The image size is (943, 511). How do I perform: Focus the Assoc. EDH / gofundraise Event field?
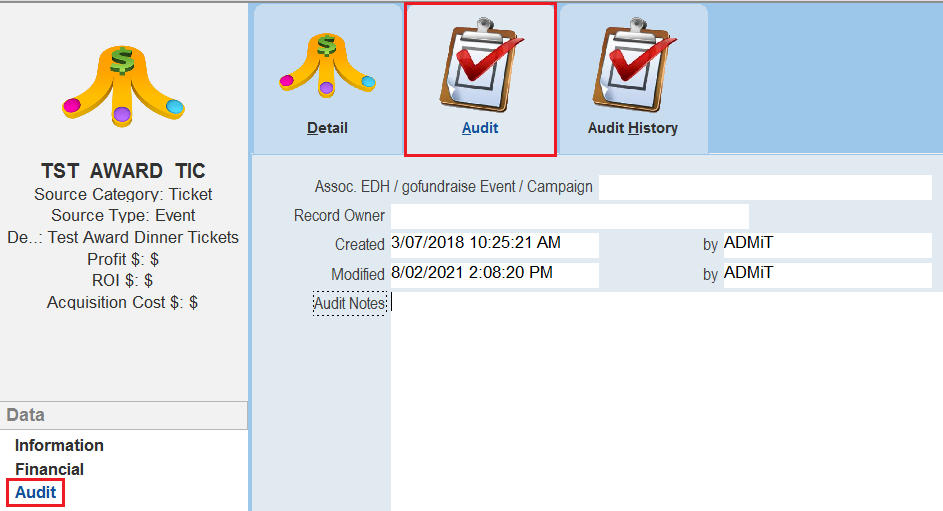point(765,188)
